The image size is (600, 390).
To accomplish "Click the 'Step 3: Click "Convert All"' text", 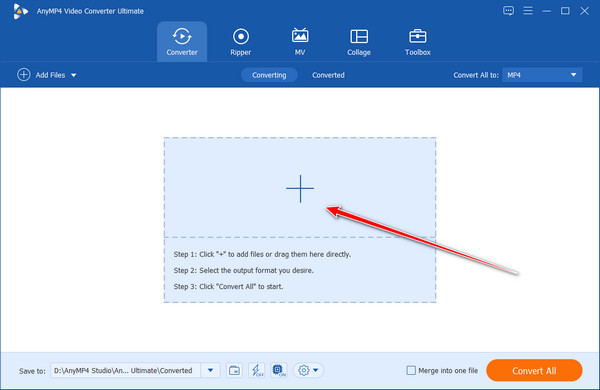I will click(228, 286).
